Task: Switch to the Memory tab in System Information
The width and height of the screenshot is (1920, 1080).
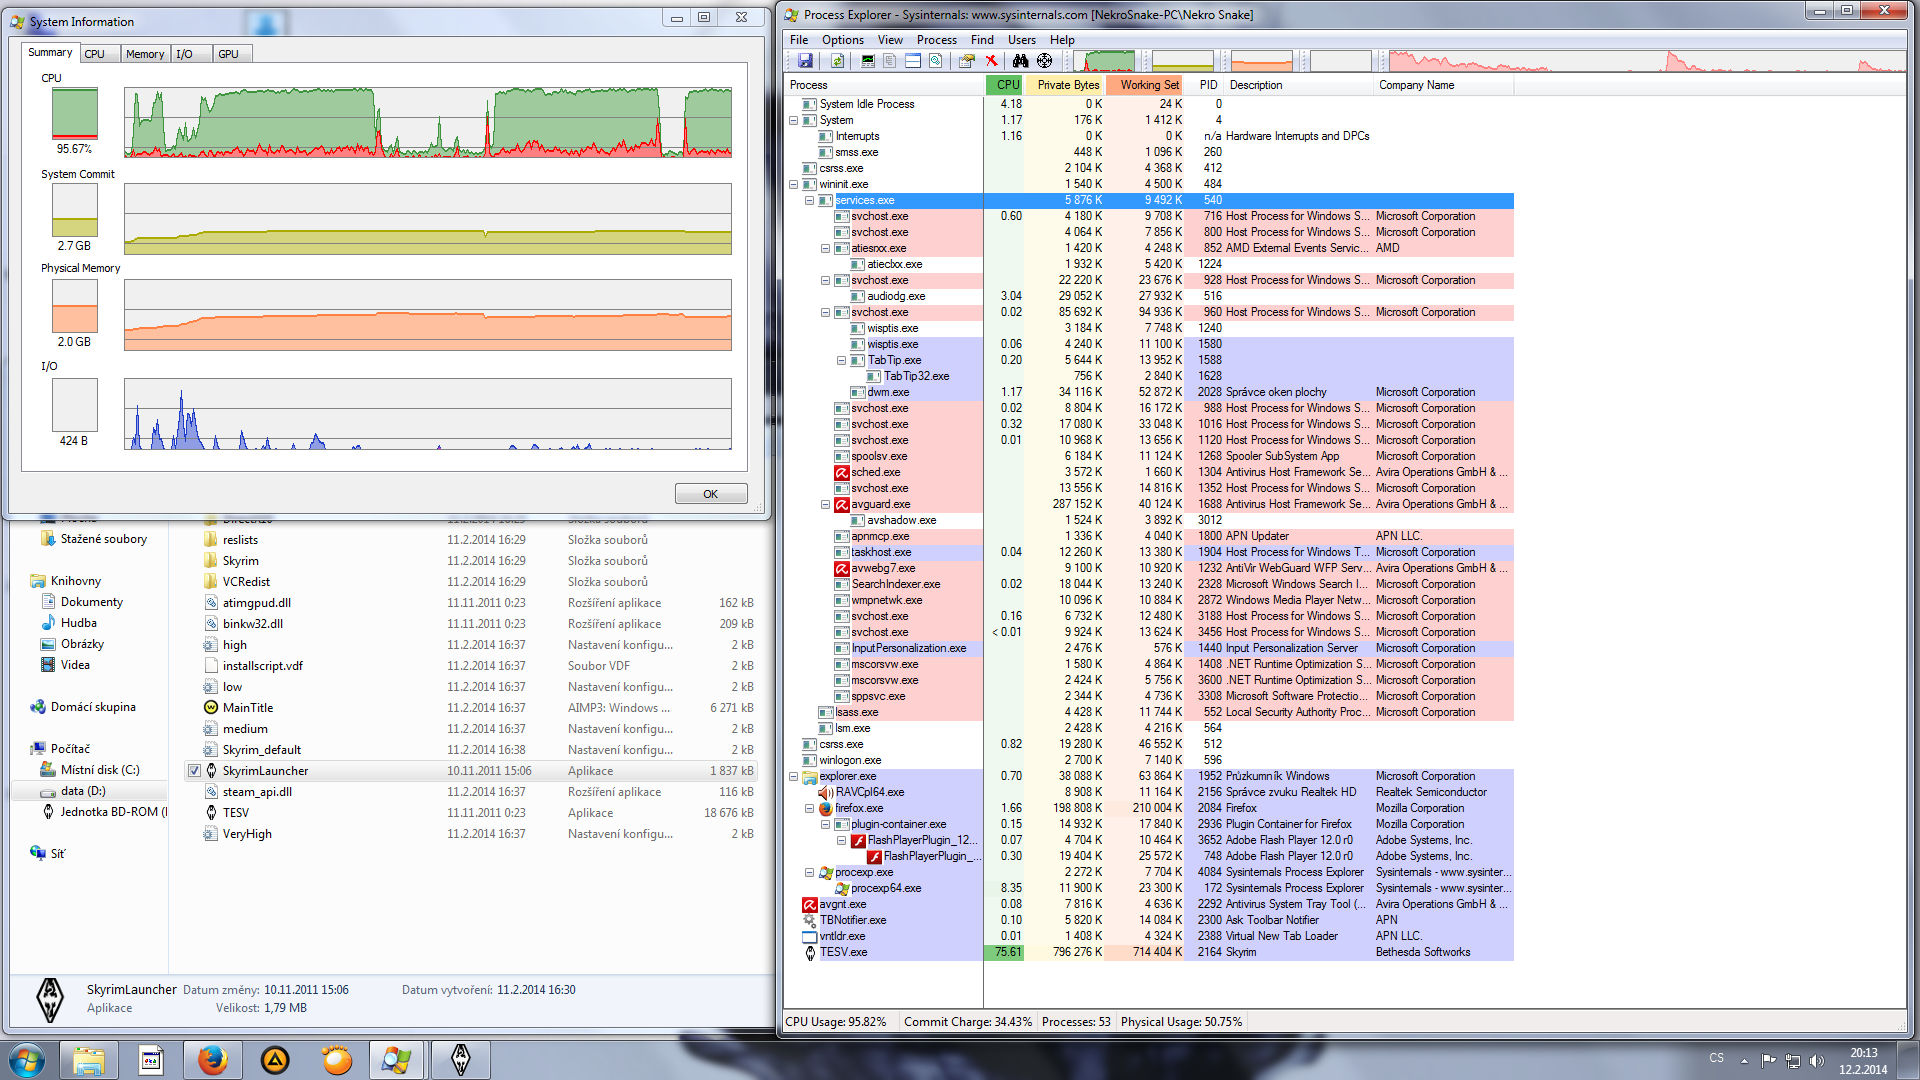Action: coord(145,54)
